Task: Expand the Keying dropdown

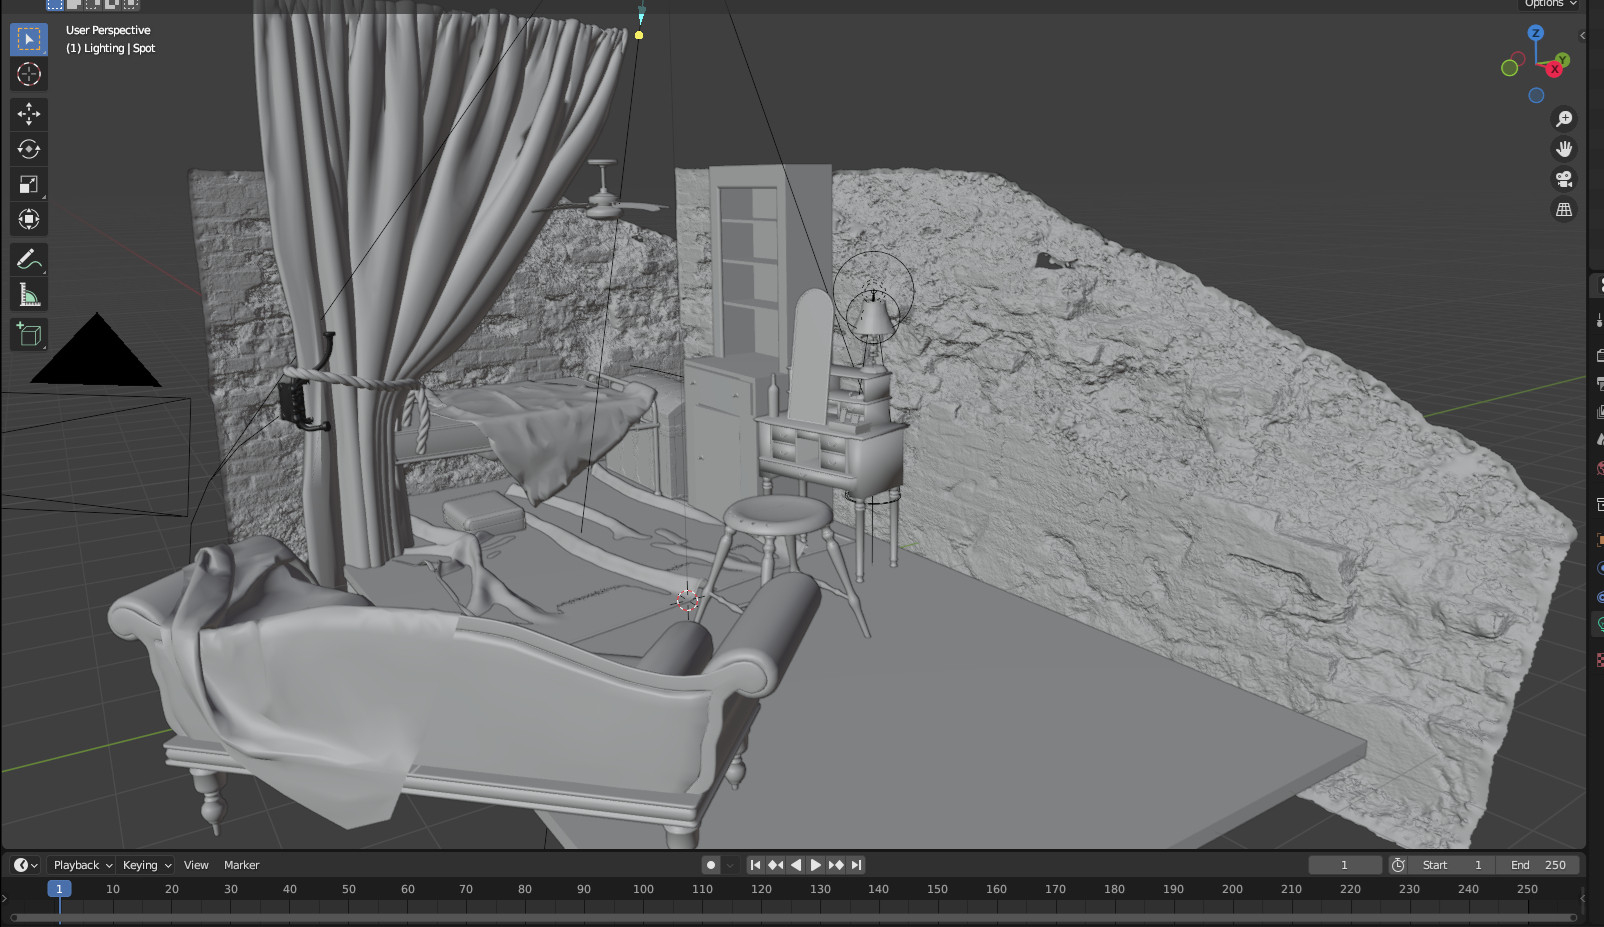Action: (146, 865)
